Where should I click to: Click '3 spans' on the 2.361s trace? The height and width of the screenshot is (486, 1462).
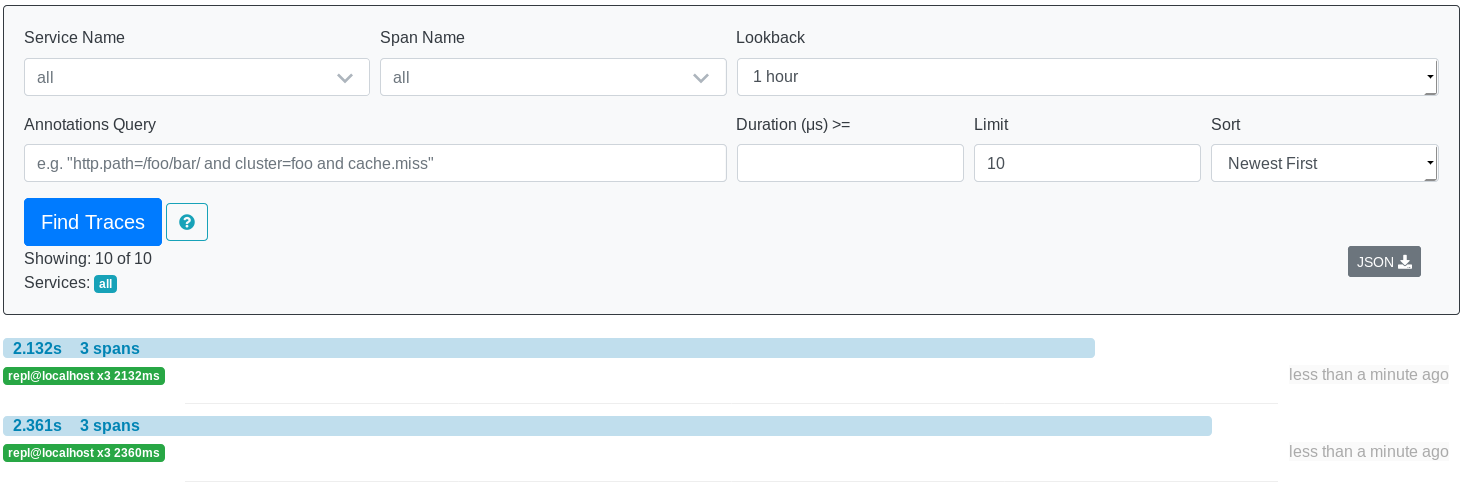click(110, 426)
